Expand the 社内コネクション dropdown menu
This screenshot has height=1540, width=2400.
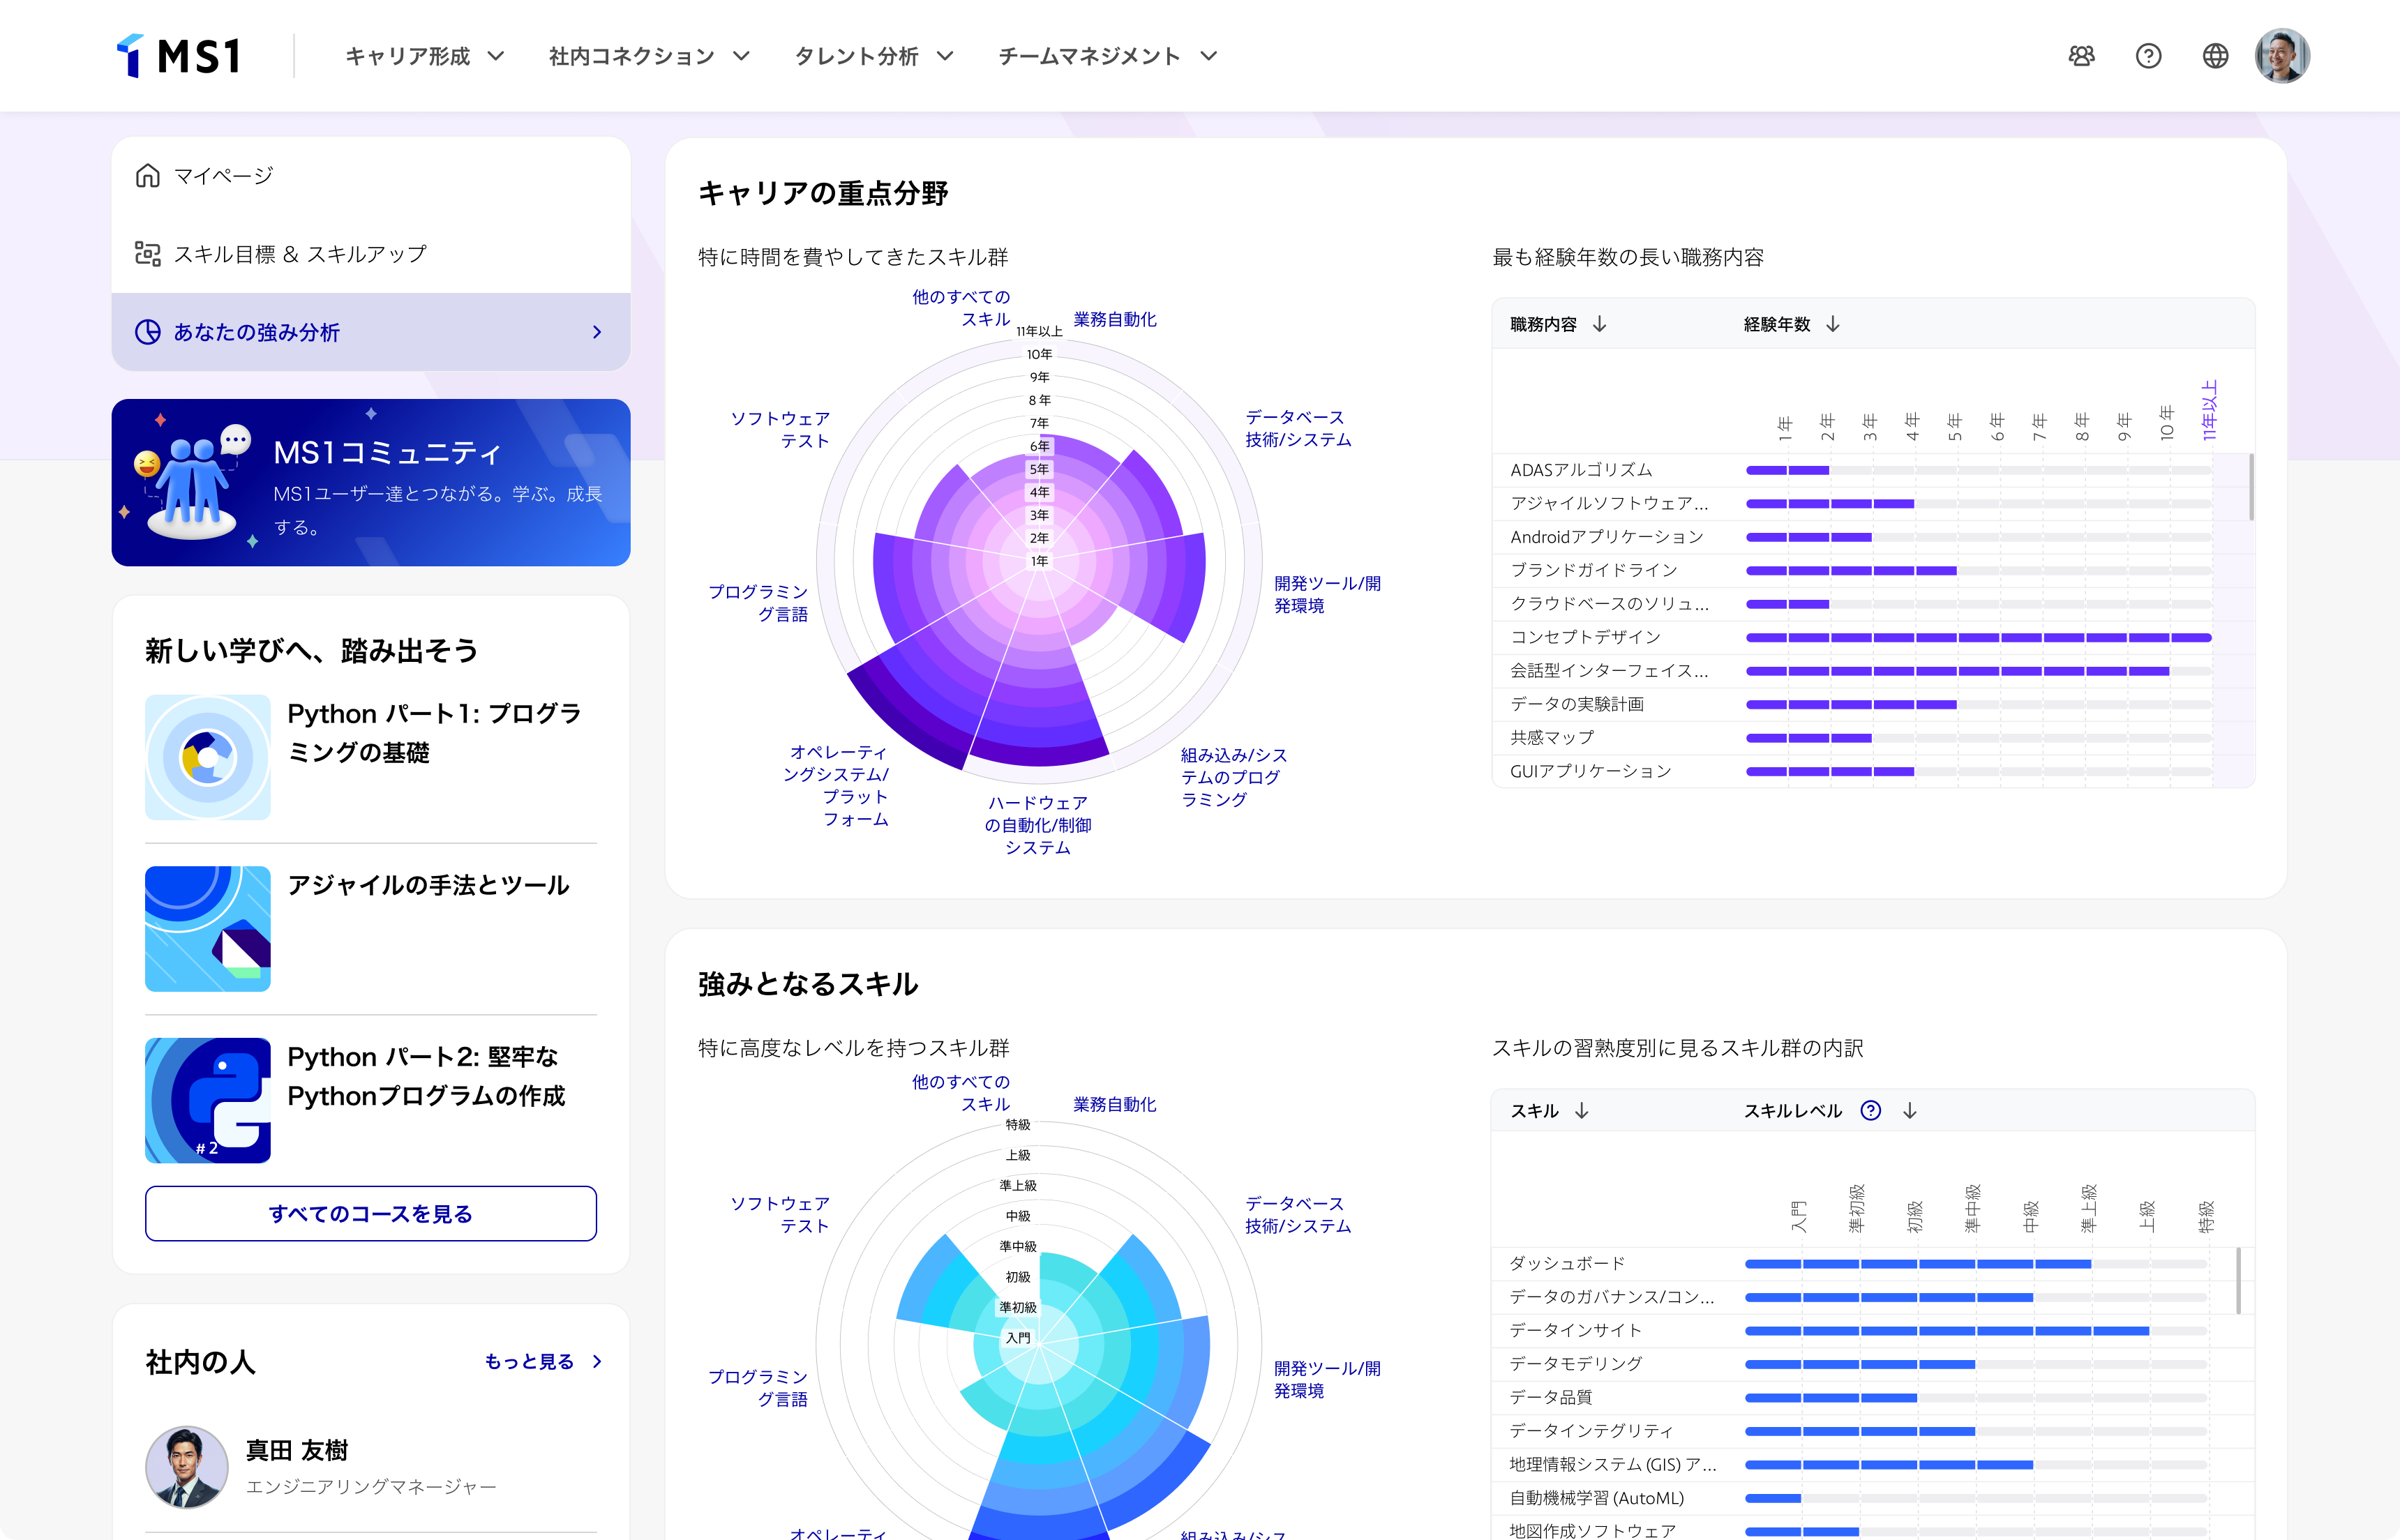650,56
